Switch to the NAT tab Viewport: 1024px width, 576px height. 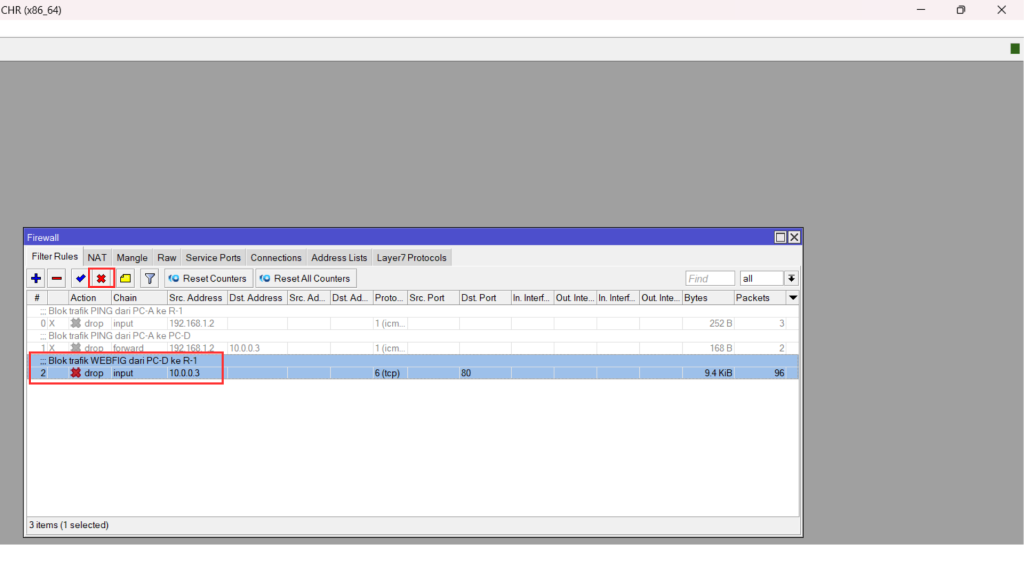97,258
